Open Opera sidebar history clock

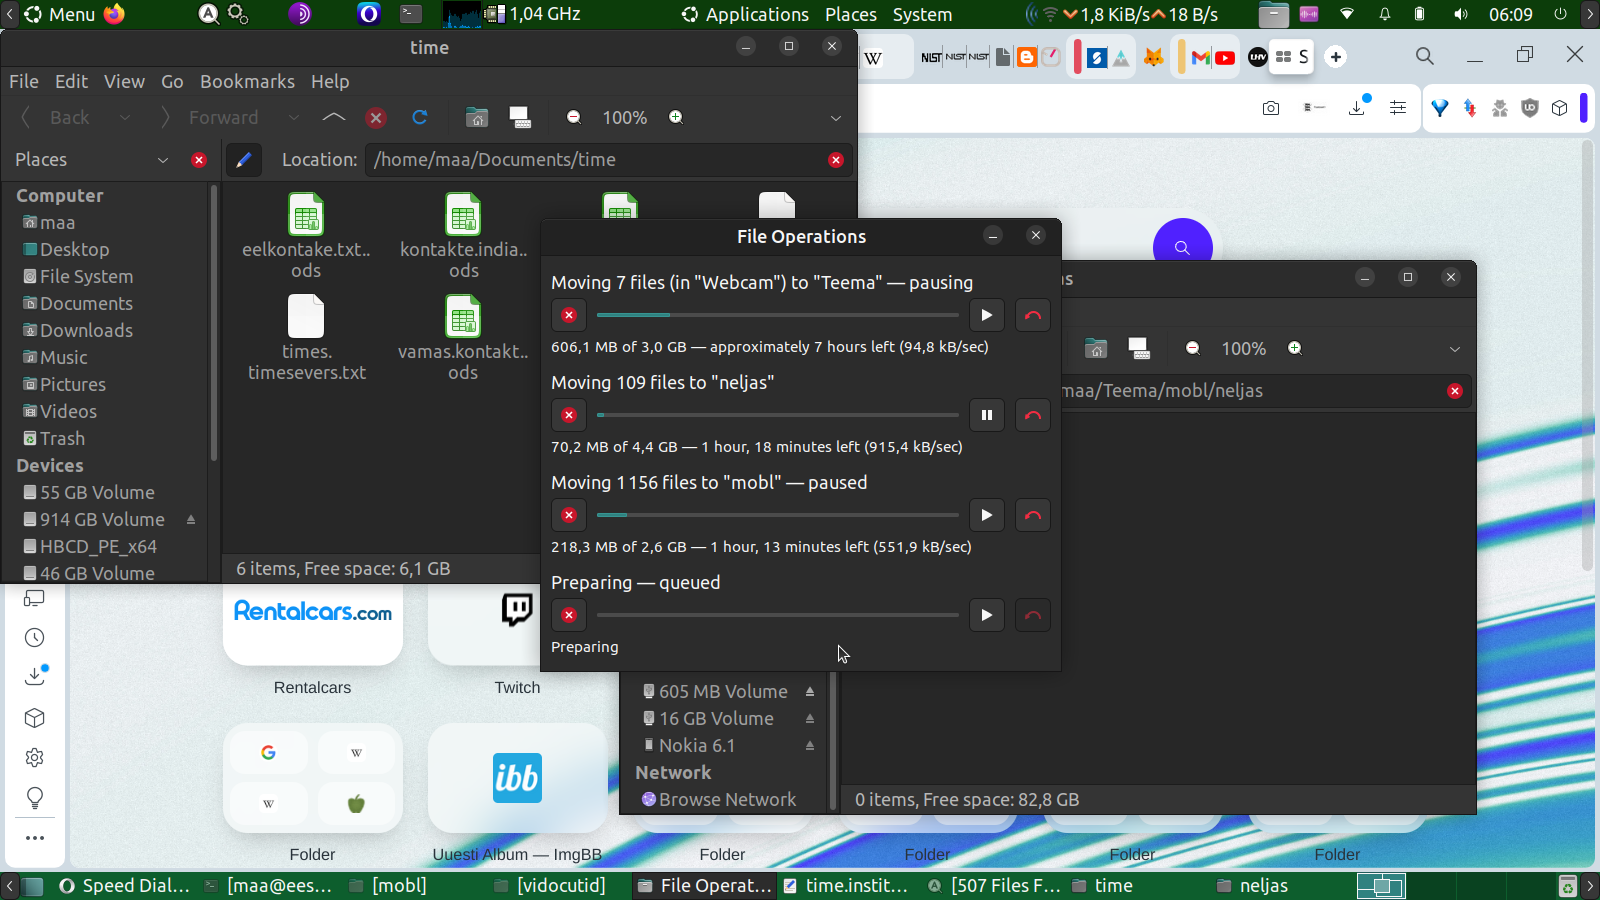pyautogui.click(x=35, y=638)
